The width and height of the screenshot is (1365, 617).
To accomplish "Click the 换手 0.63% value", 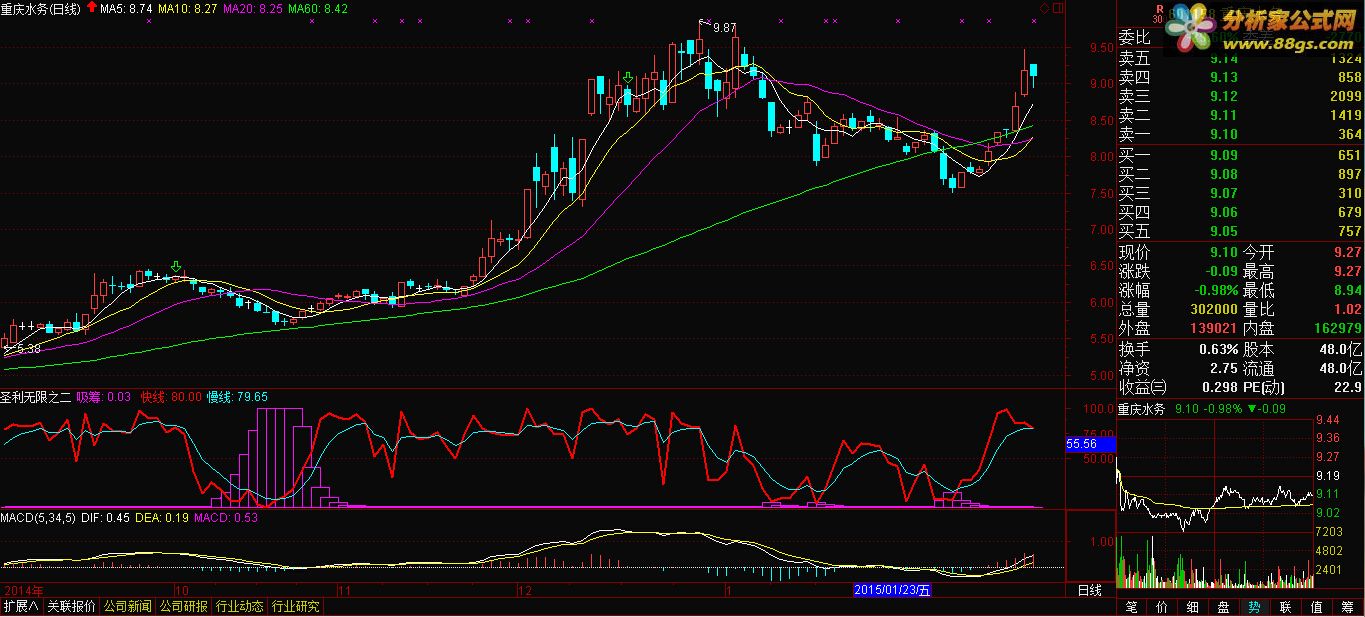I will tap(1218, 349).
